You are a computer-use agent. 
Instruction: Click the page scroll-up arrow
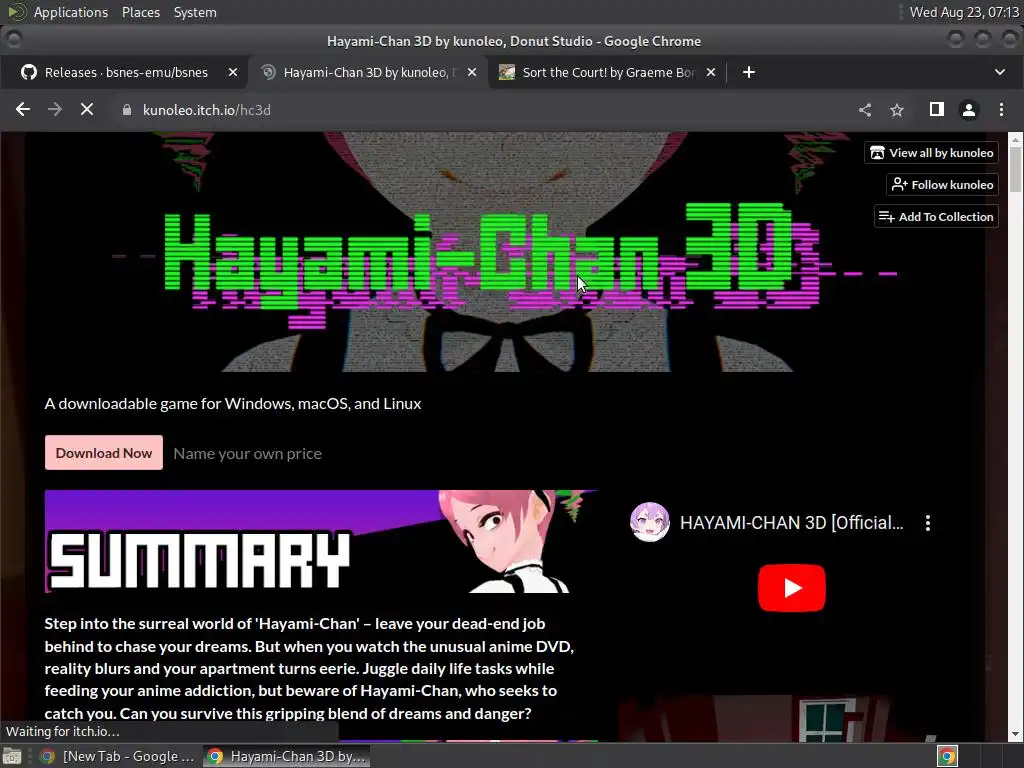pos(1016,140)
